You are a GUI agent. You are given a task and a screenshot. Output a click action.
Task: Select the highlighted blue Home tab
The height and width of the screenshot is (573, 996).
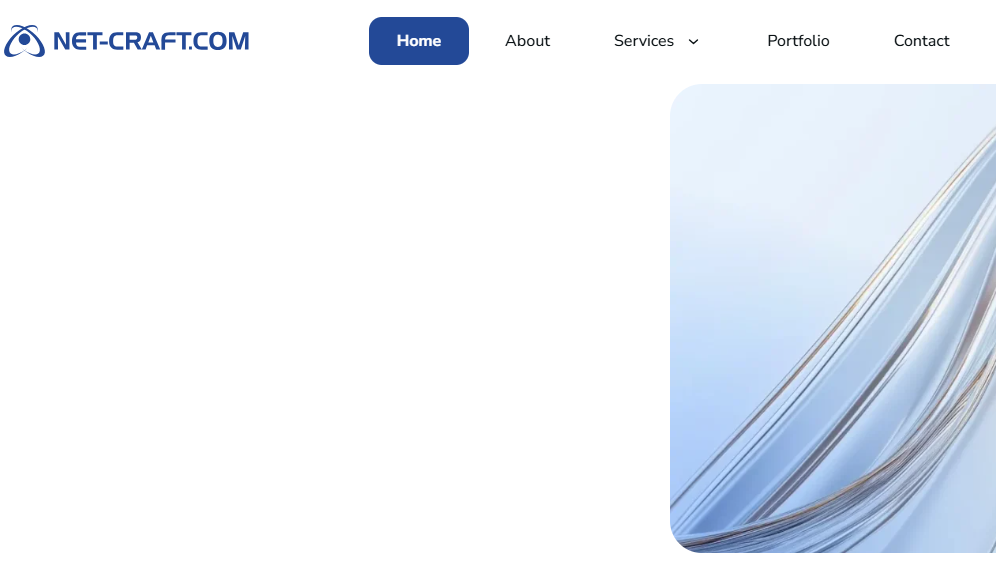pos(419,41)
